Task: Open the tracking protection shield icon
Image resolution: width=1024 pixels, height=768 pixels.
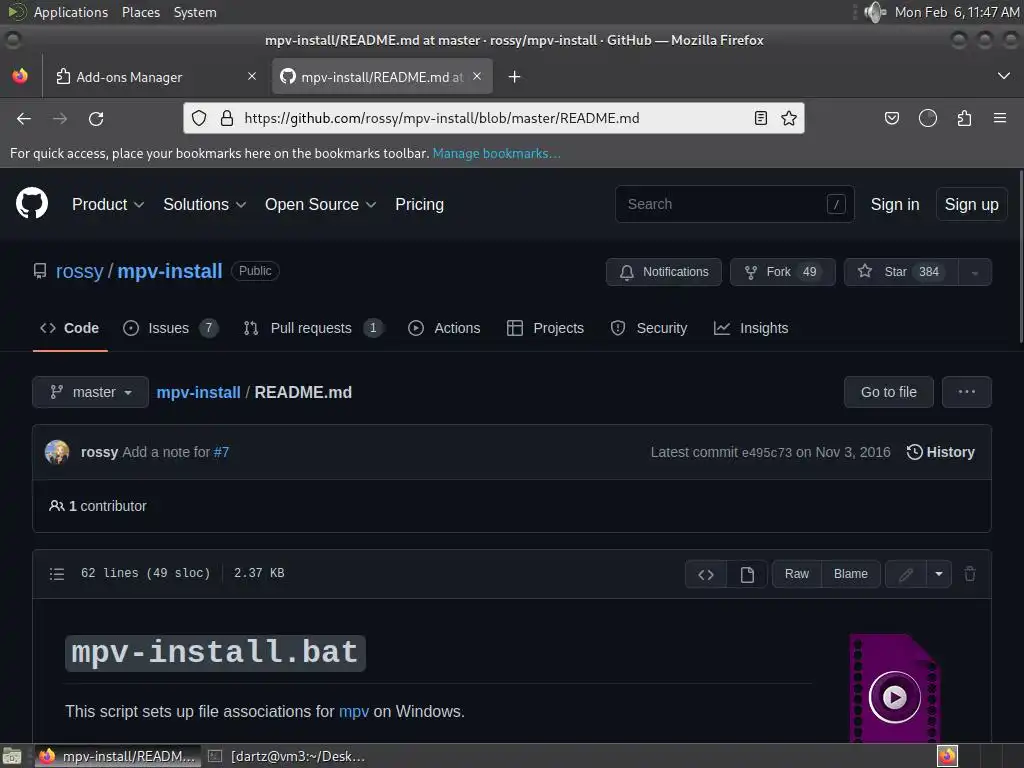Action: (199, 118)
